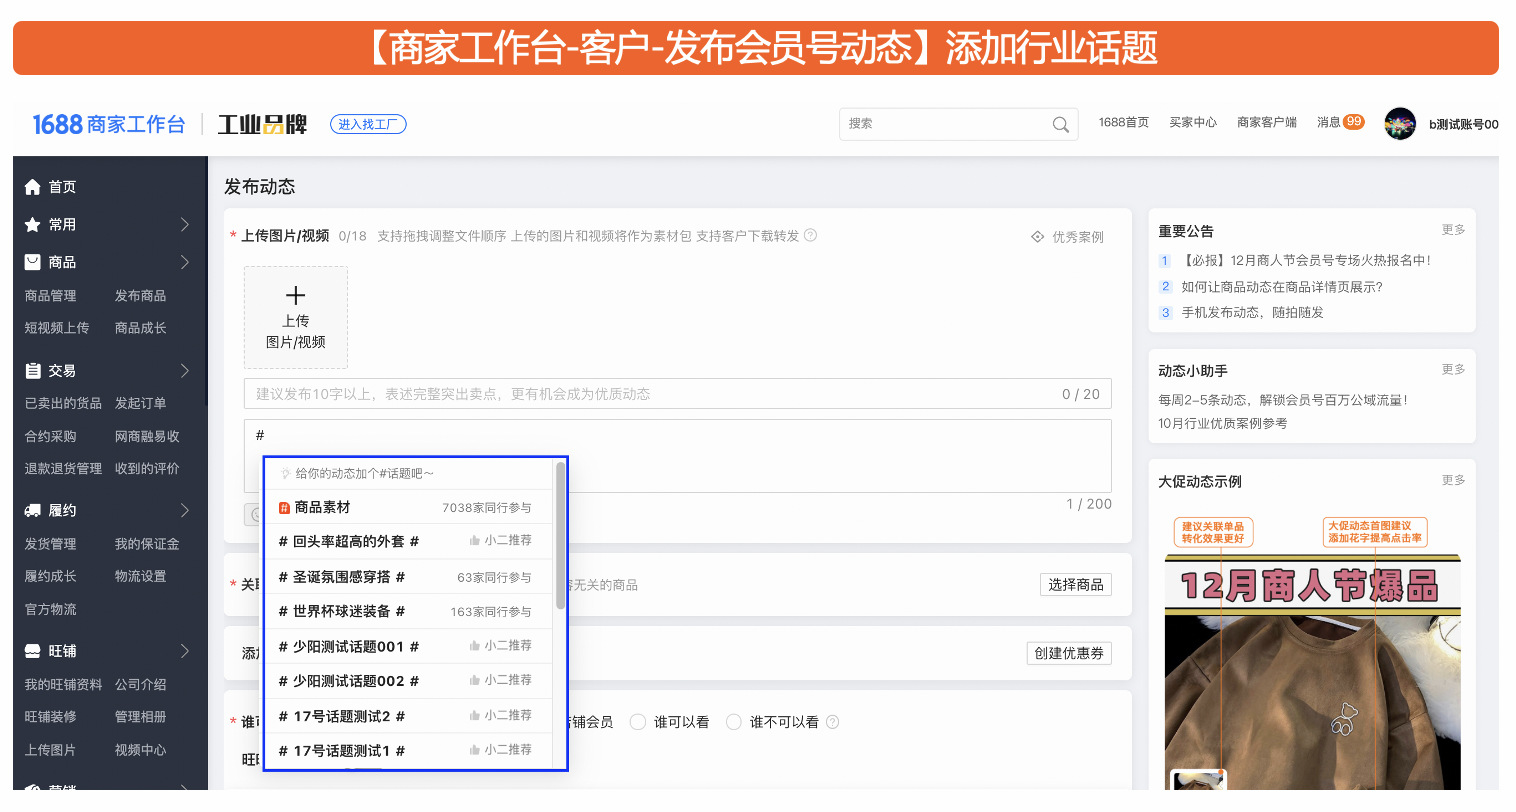Open 发布商品 in the sidebar
Viewport: 1516px width, 812px height.
tap(140, 296)
